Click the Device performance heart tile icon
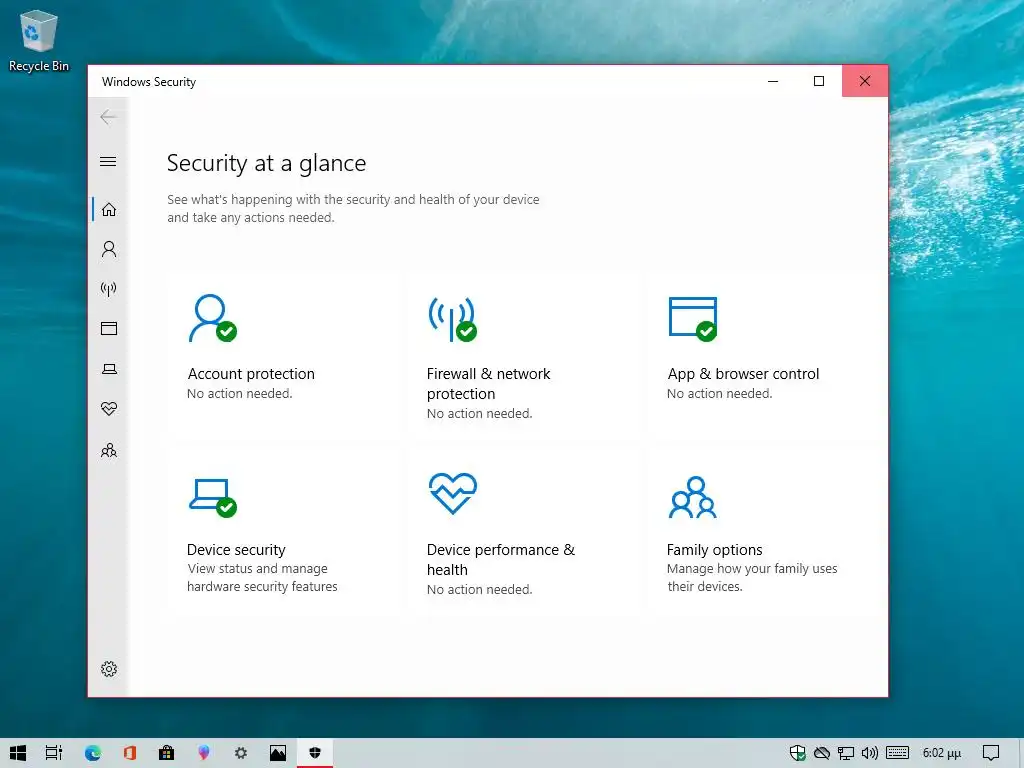The image size is (1024, 768). click(x=453, y=493)
